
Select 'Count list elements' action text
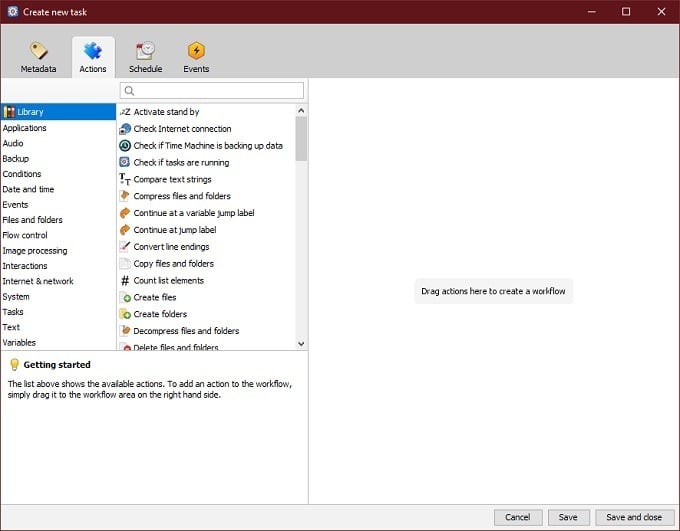point(169,281)
